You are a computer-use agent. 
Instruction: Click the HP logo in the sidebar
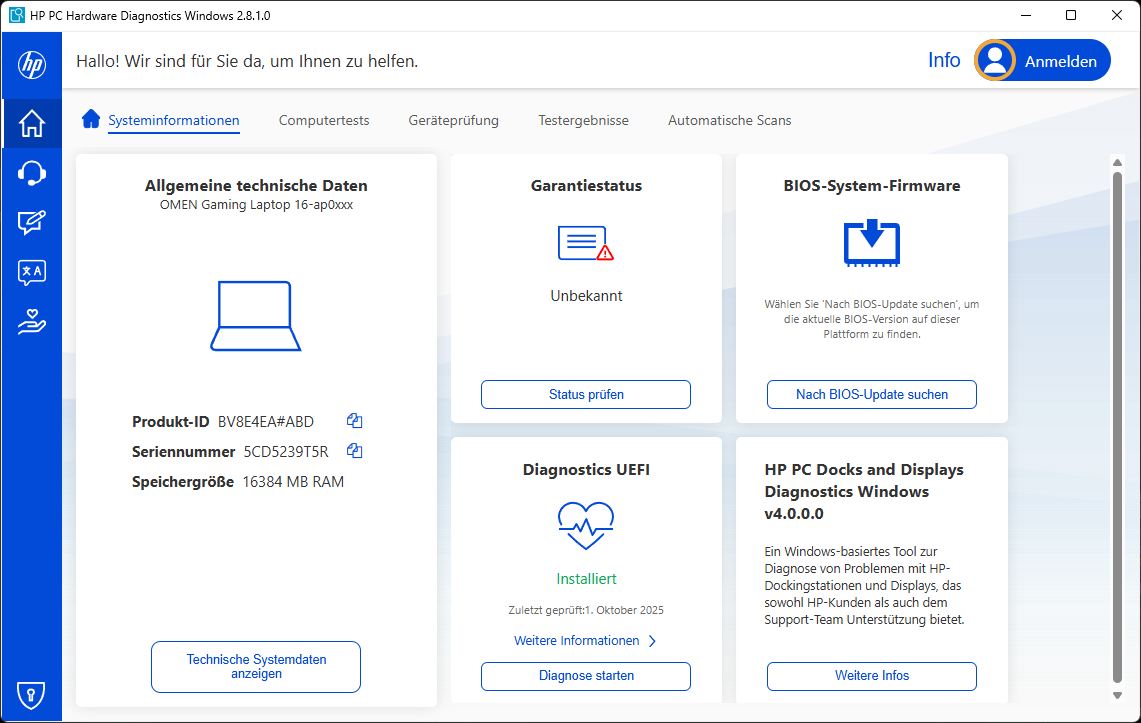tap(32, 66)
